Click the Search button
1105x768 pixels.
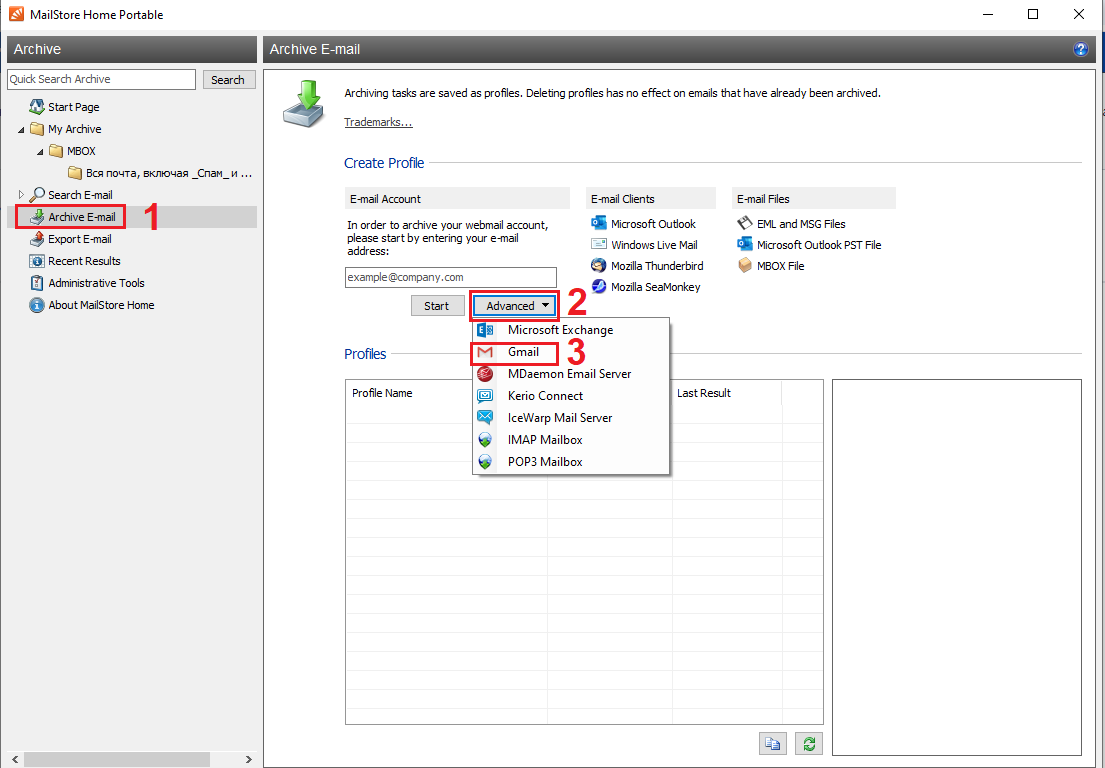click(228, 80)
